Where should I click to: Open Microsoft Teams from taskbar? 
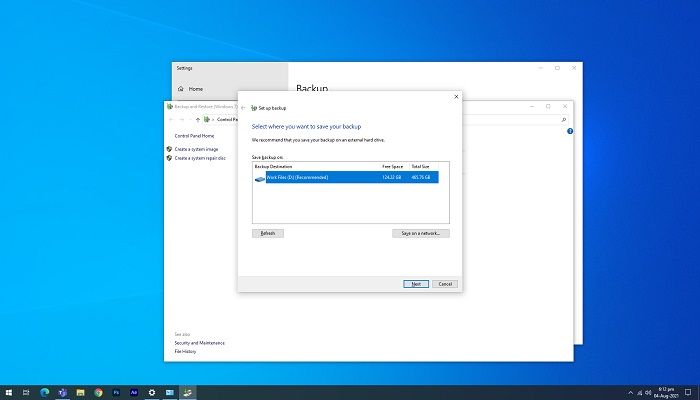click(x=61, y=392)
